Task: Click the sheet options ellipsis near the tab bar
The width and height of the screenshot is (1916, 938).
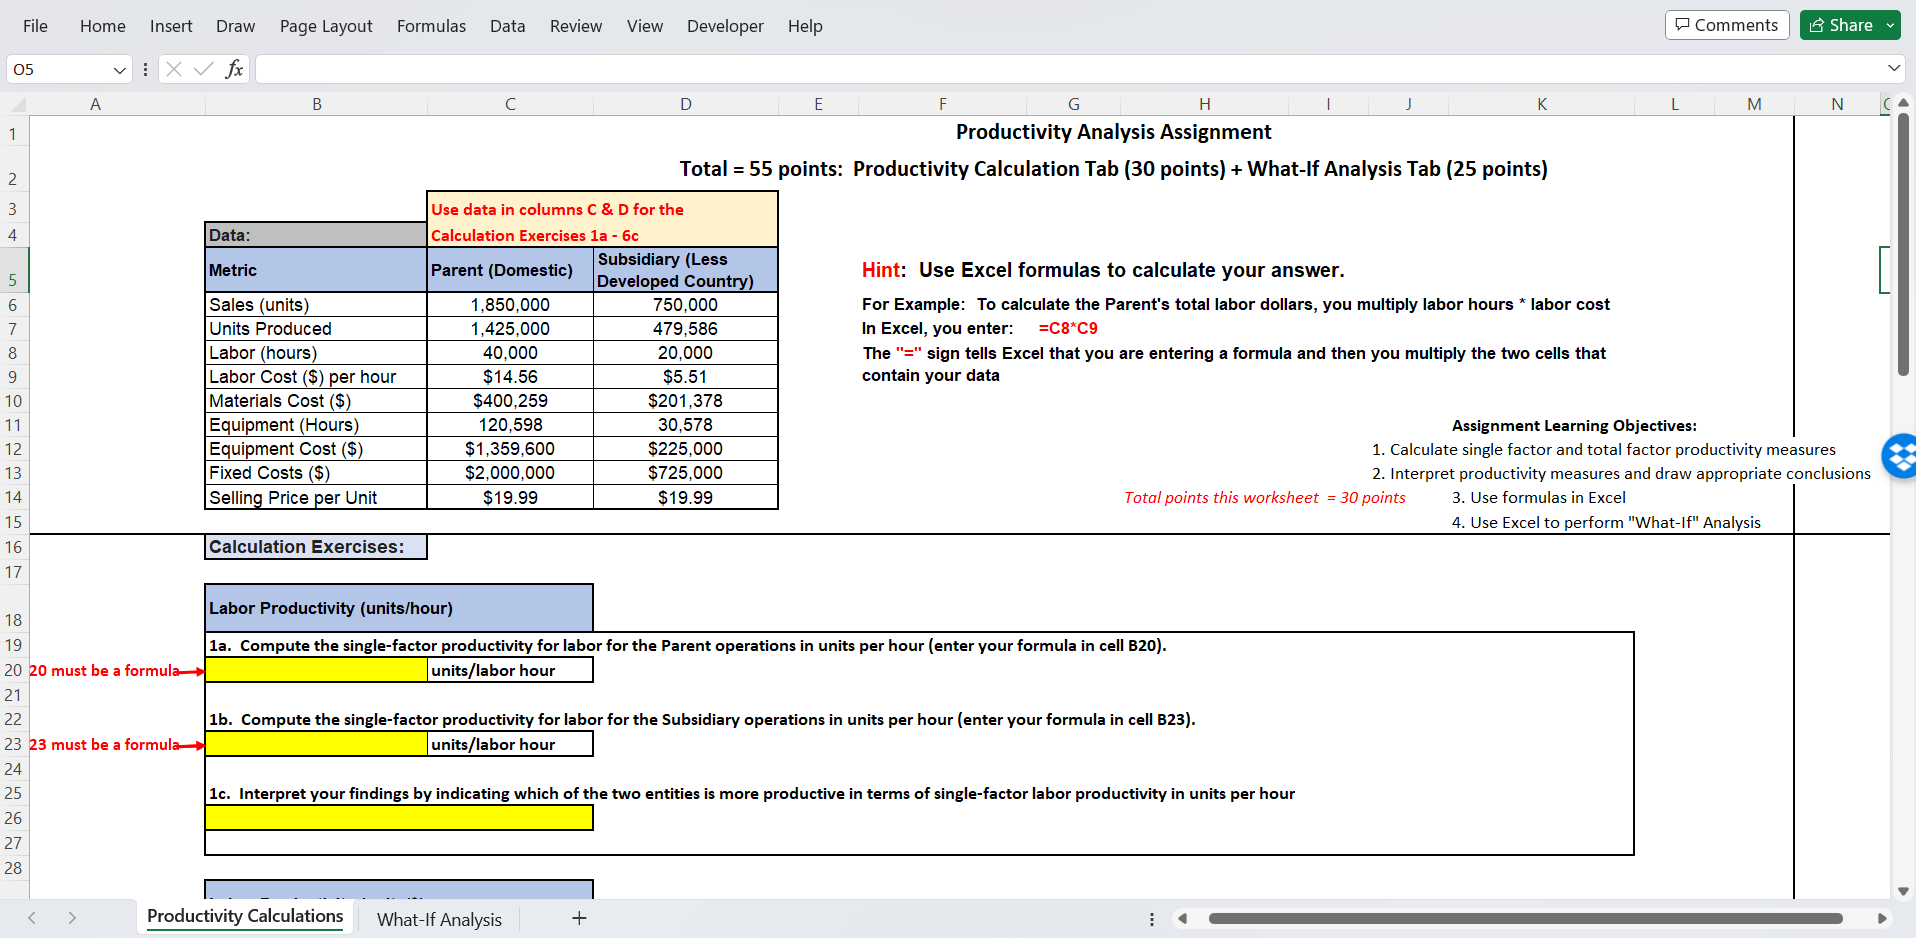Action: (1151, 918)
